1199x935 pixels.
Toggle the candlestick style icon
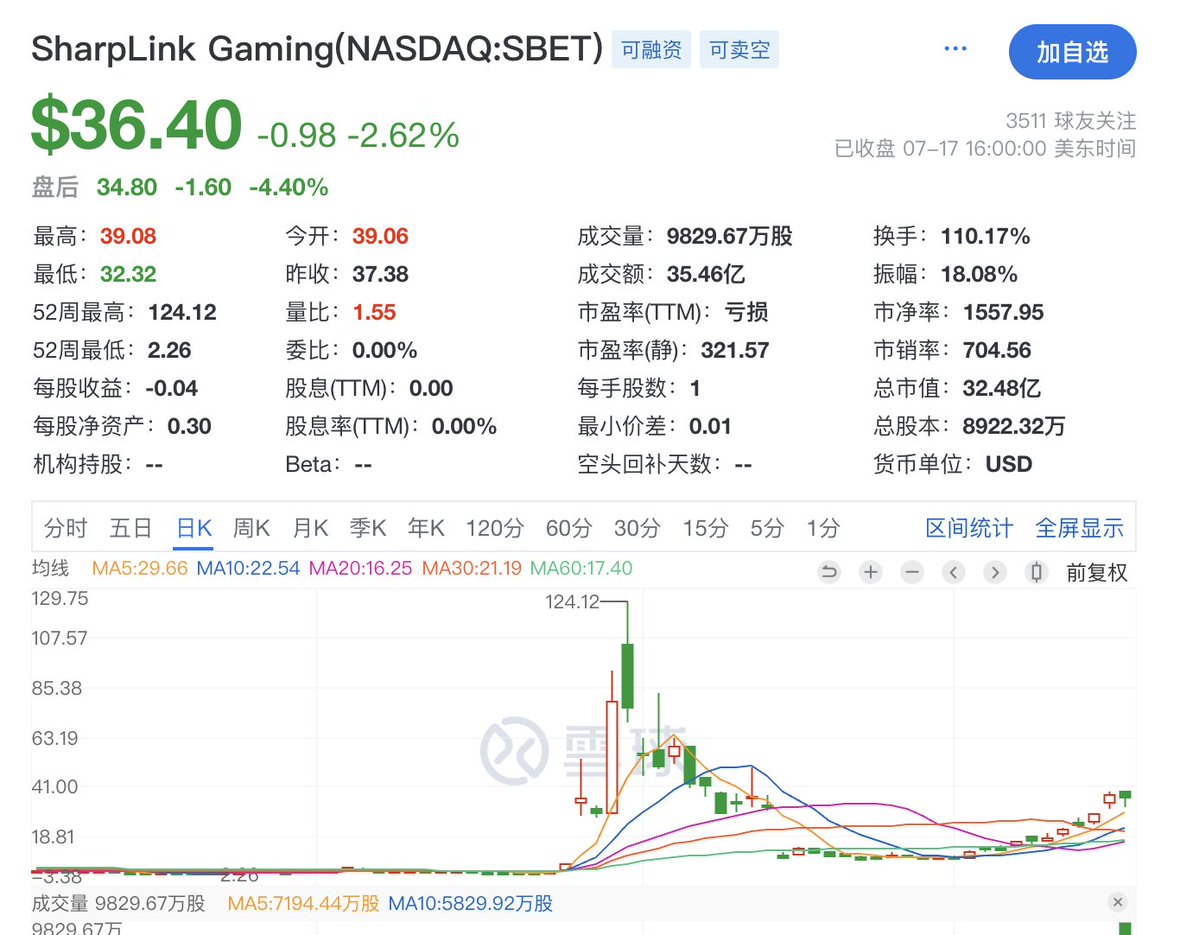point(1036,572)
